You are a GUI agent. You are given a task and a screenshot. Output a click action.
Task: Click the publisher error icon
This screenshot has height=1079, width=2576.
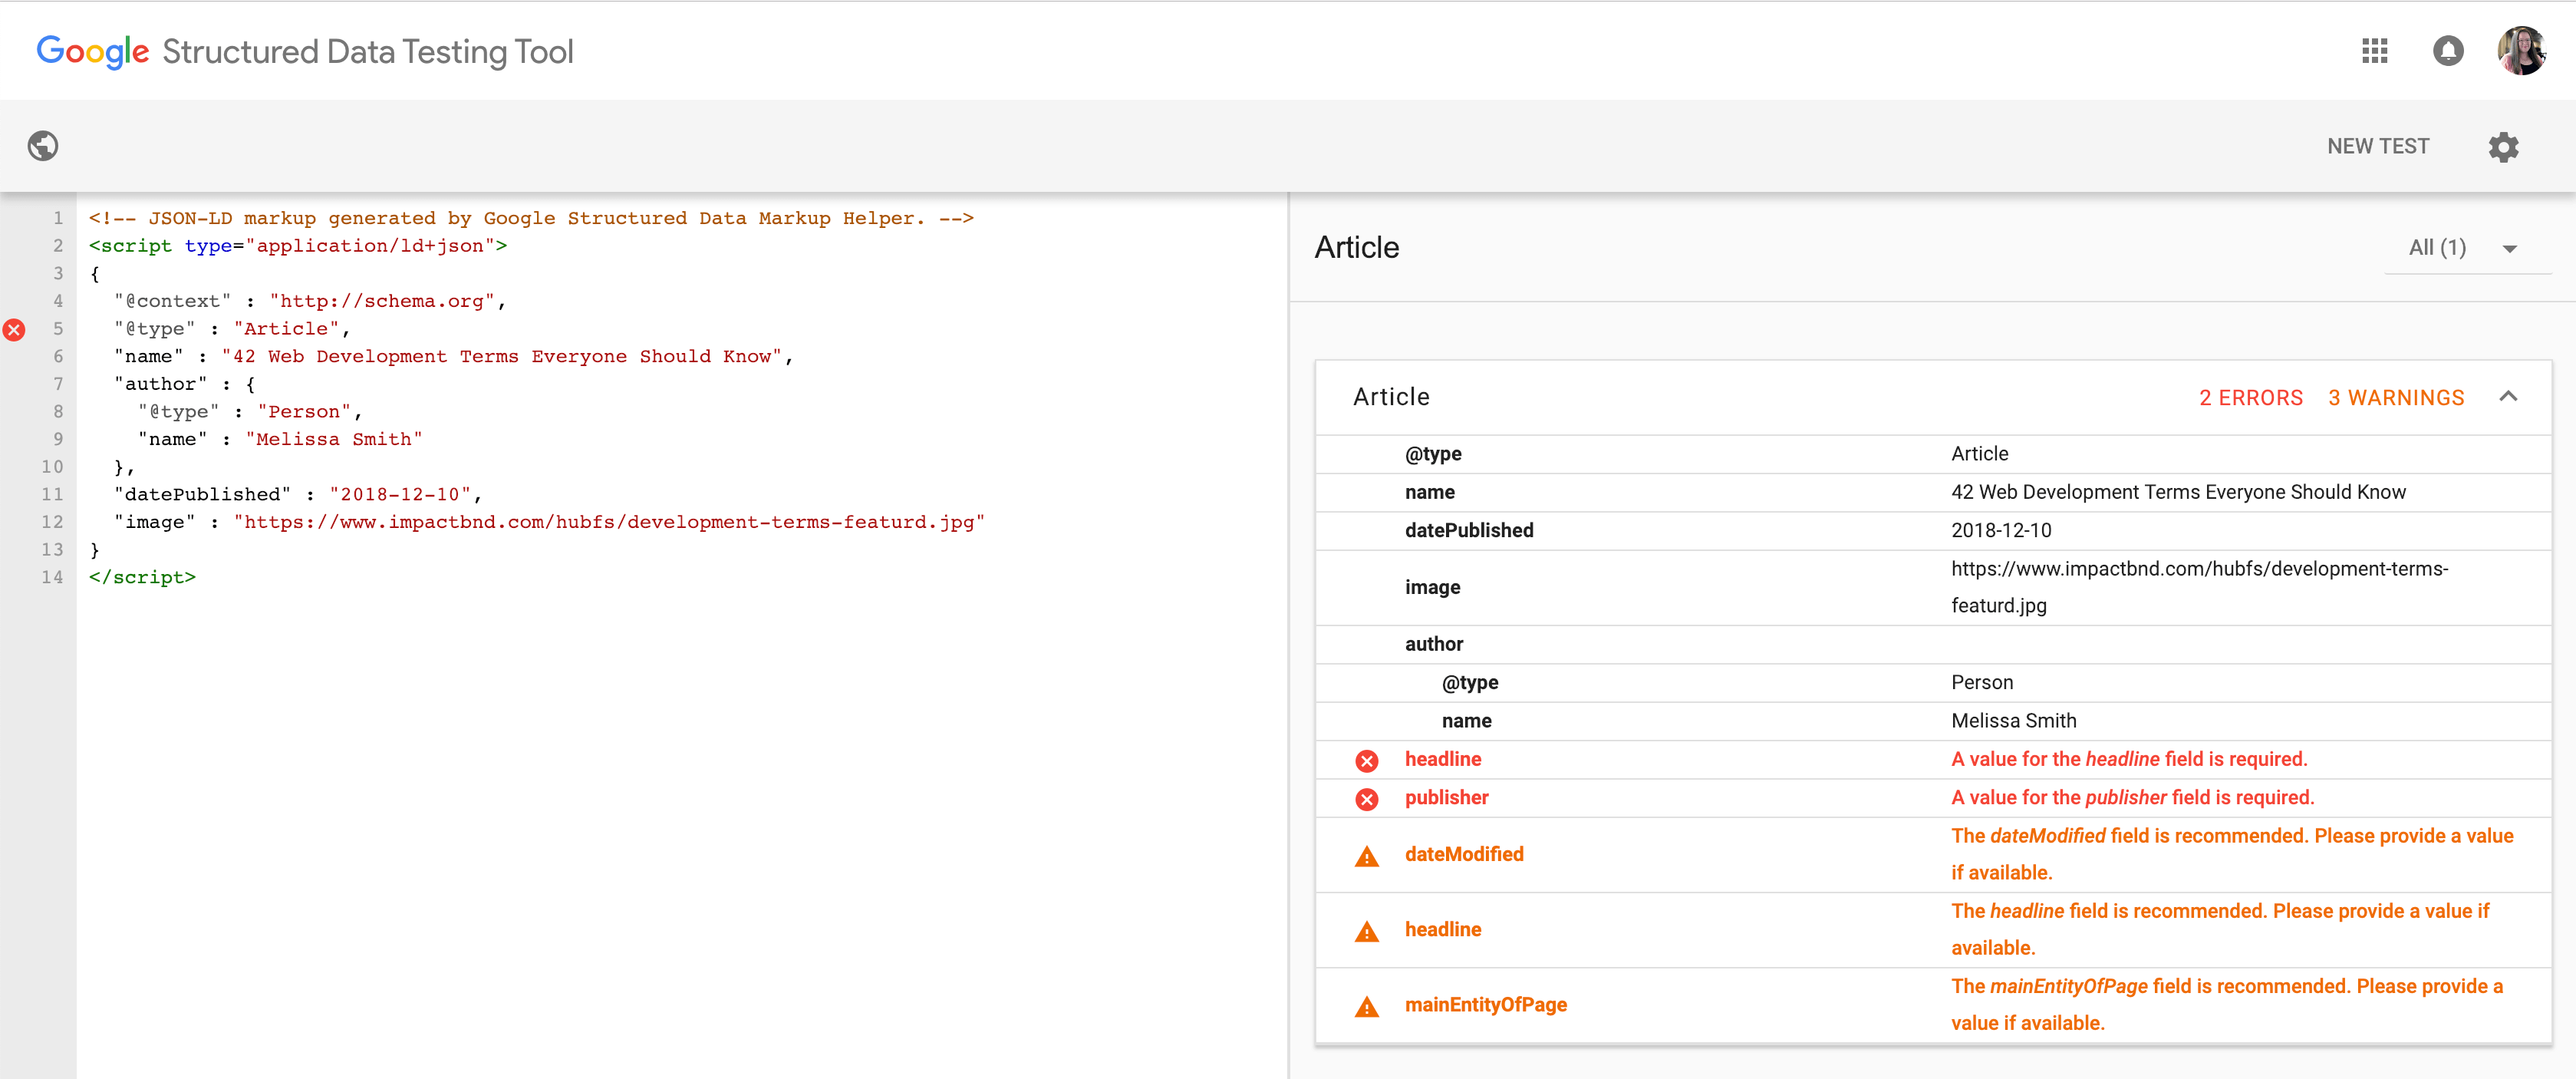pos(1366,798)
